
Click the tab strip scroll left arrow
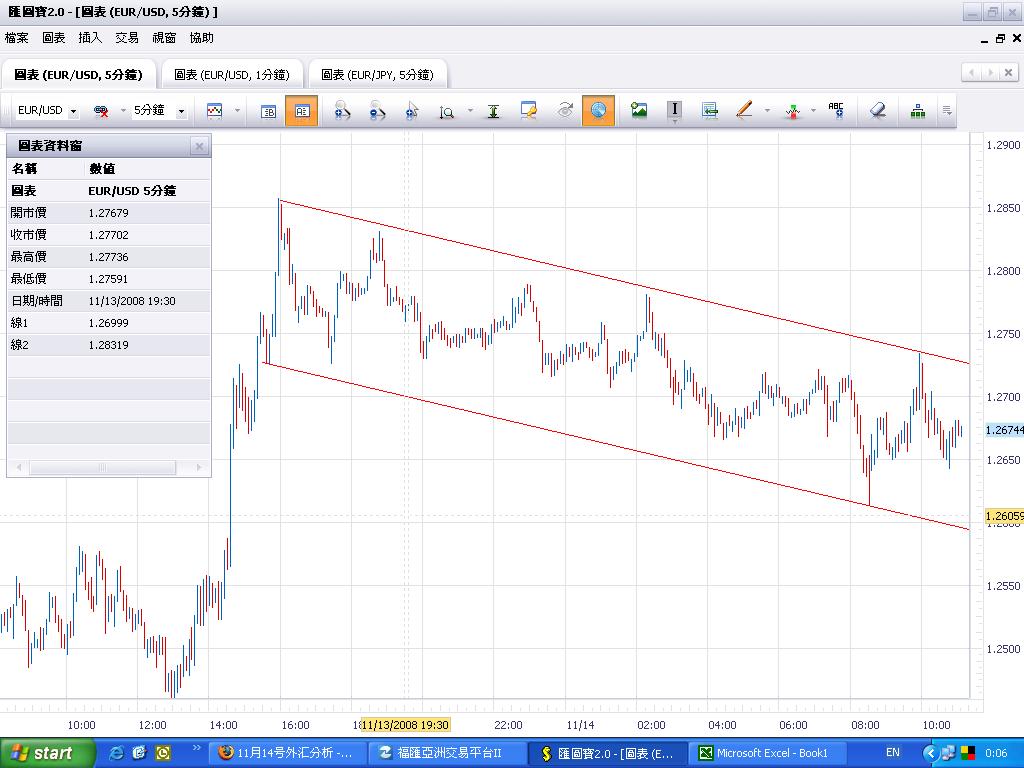(x=972, y=72)
